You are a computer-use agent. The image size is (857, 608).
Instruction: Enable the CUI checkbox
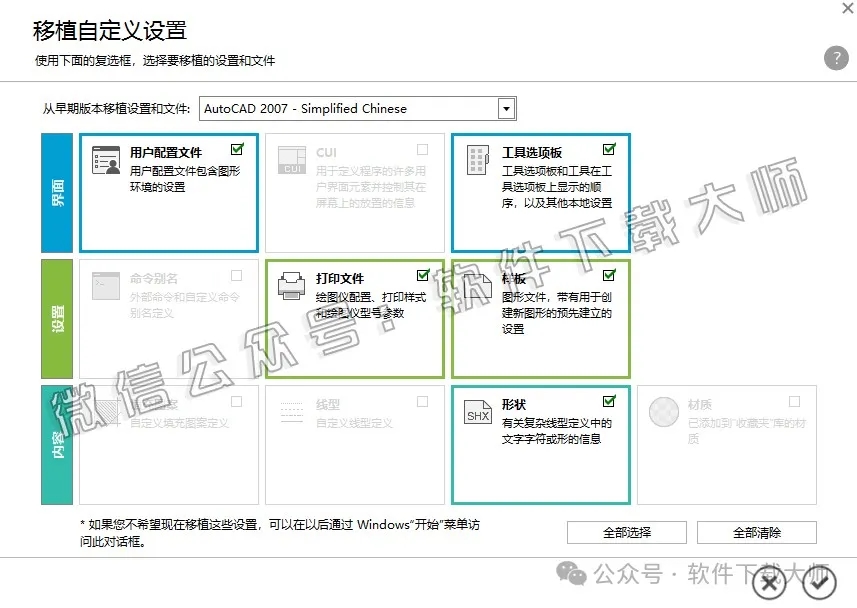422,147
